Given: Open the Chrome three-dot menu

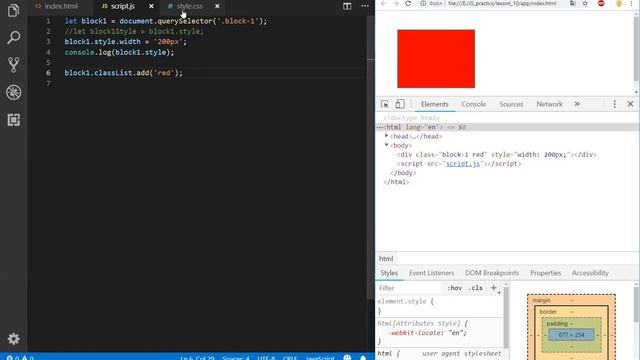Looking at the screenshot, I should (x=631, y=4).
